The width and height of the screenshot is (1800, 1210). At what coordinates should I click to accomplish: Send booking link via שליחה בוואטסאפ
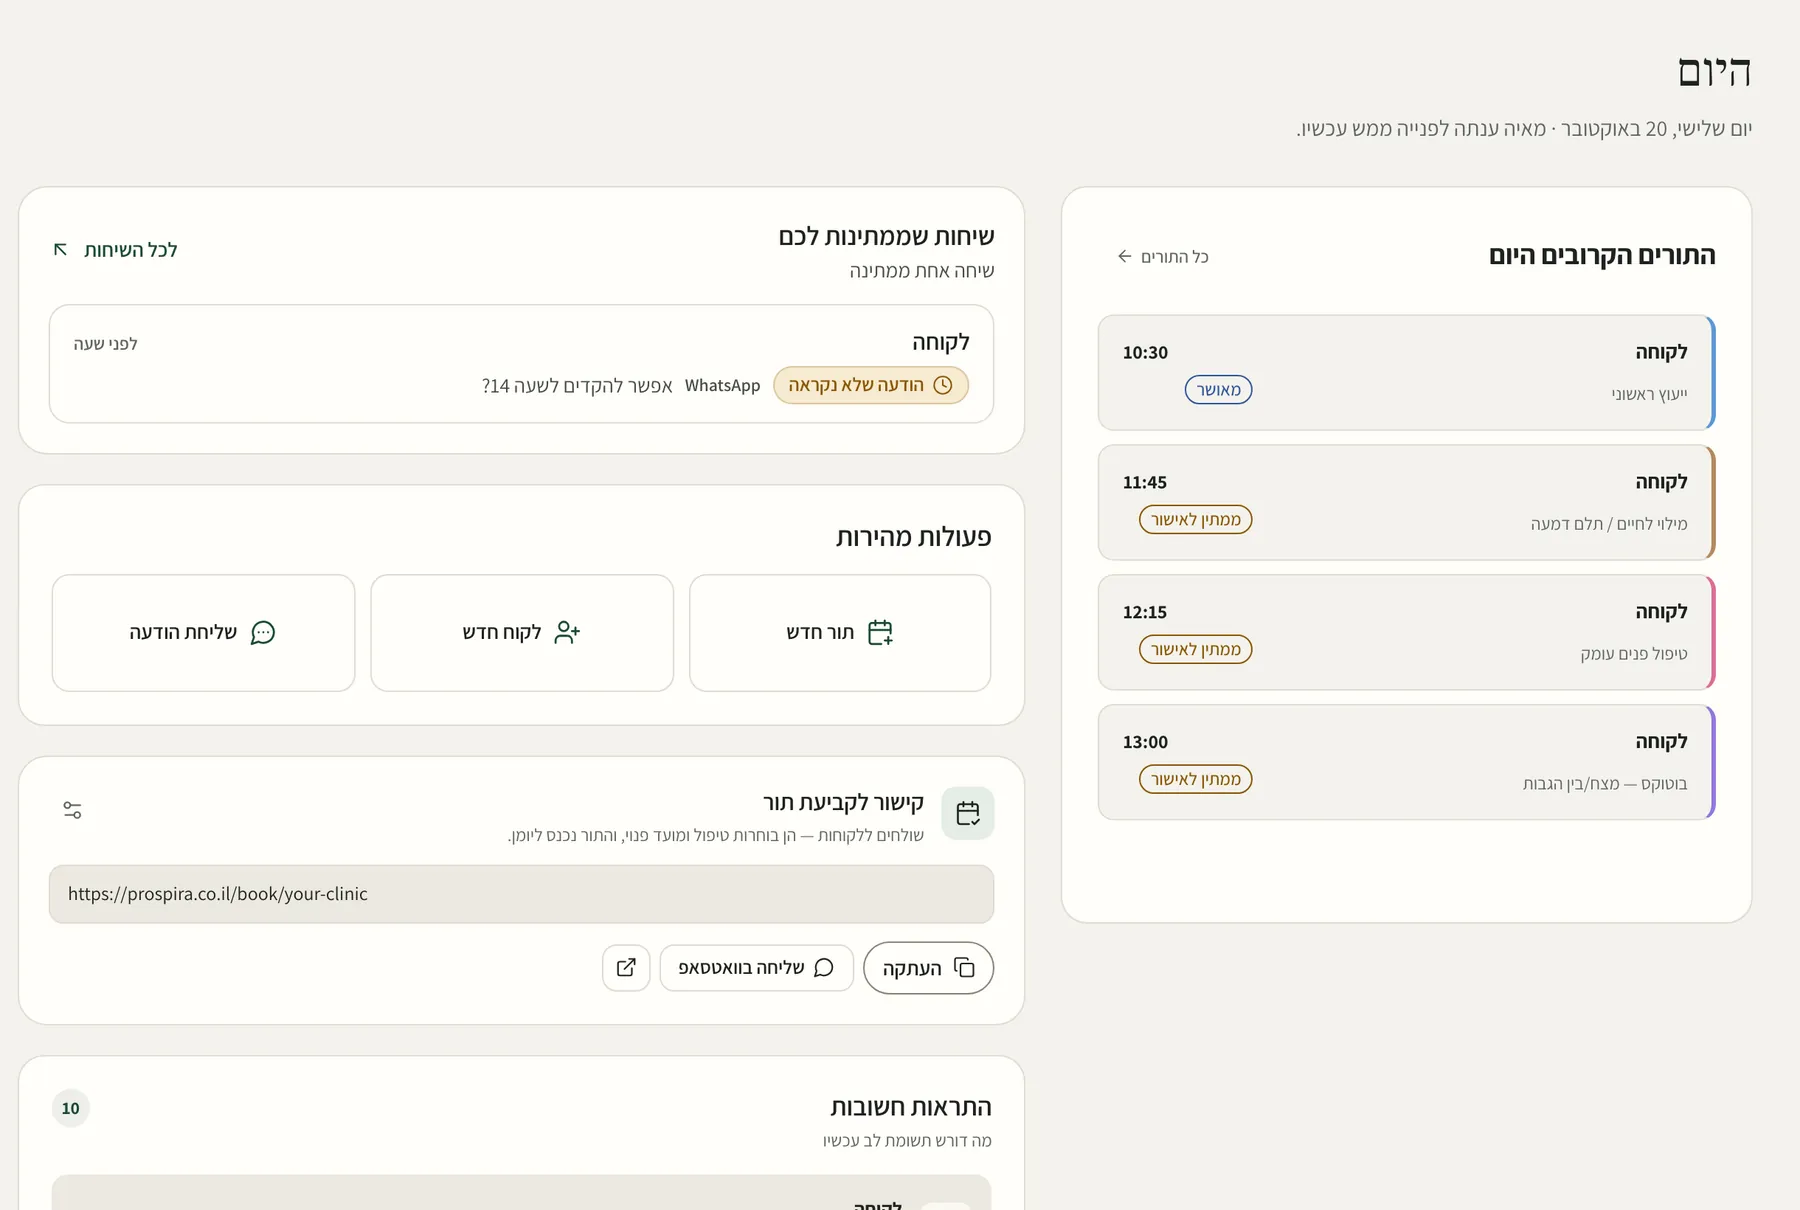tap(757, 968)
